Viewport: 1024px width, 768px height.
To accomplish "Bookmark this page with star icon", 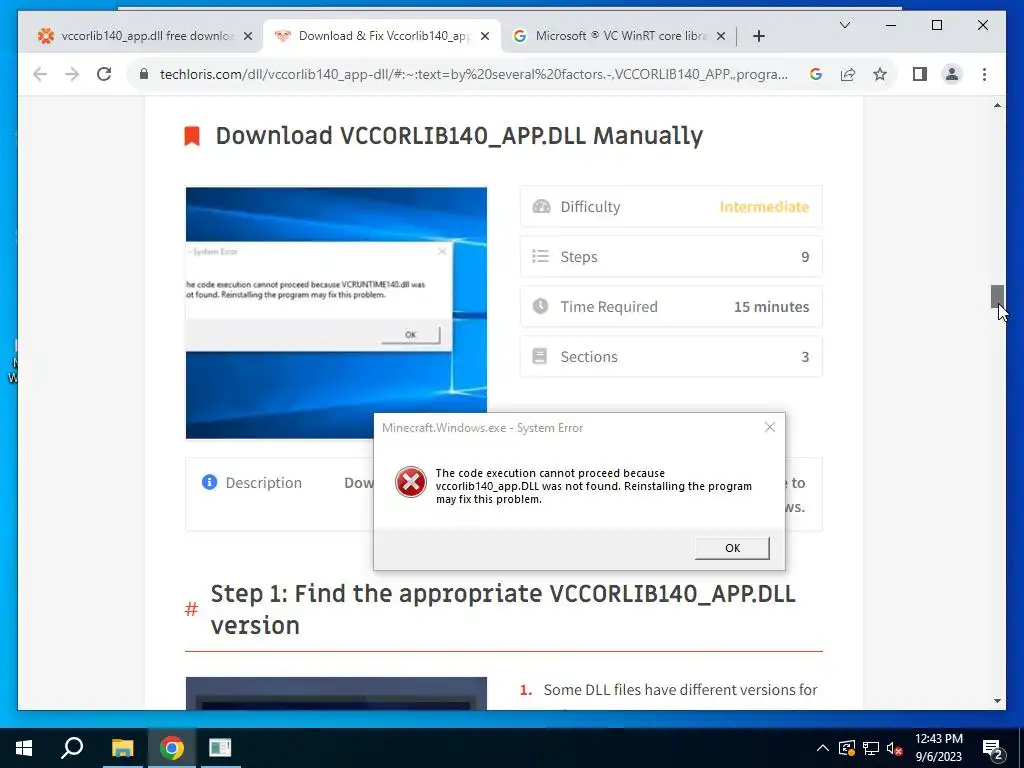I will tap(880, 74).
